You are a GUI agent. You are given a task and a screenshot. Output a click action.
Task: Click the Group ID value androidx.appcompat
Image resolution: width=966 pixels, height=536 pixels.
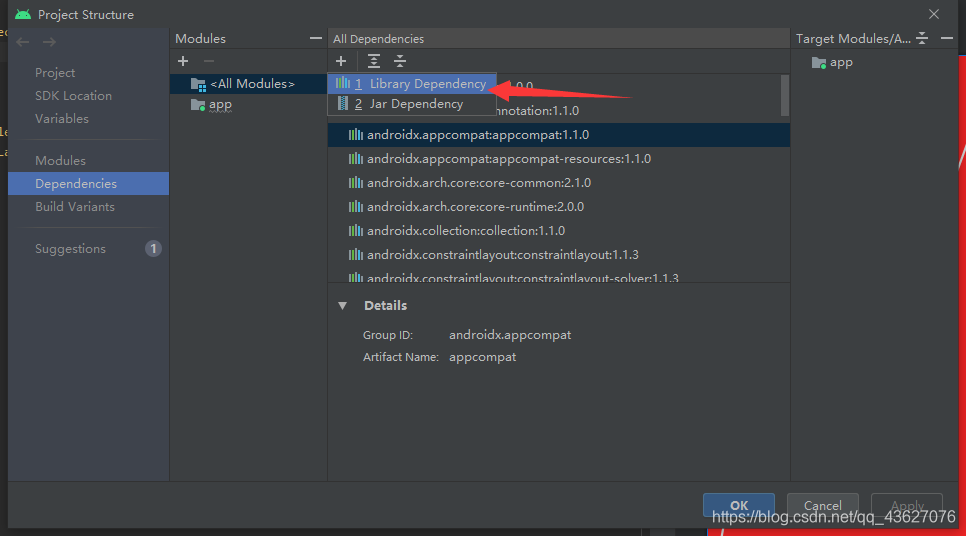click(x=510, y=335)
